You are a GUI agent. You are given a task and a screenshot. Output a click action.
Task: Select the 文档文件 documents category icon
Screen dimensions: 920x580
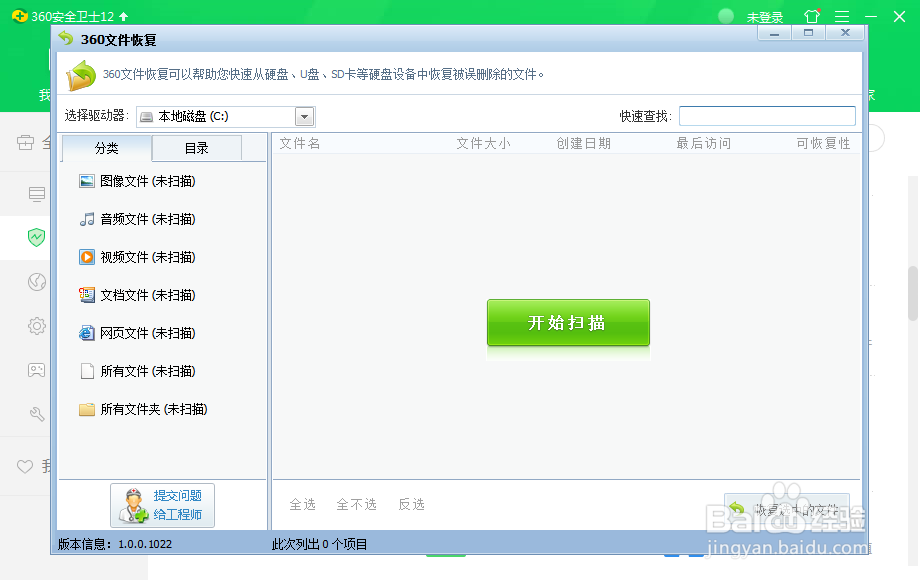87,295
